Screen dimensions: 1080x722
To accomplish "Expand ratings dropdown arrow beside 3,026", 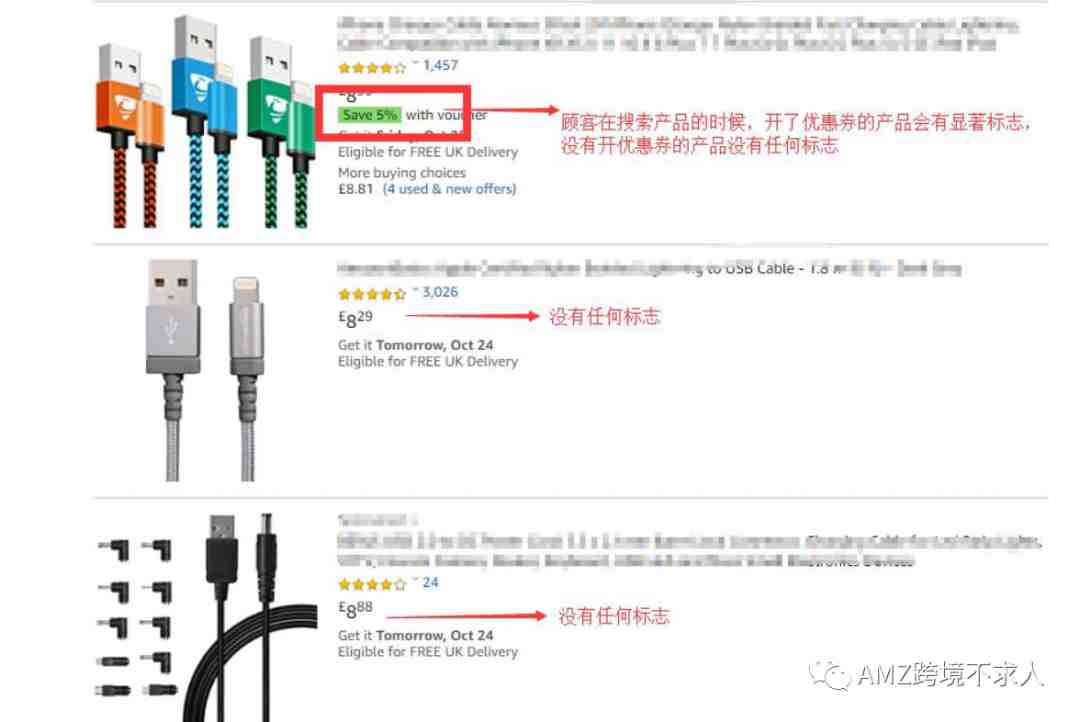I will [x=415, y=290].
